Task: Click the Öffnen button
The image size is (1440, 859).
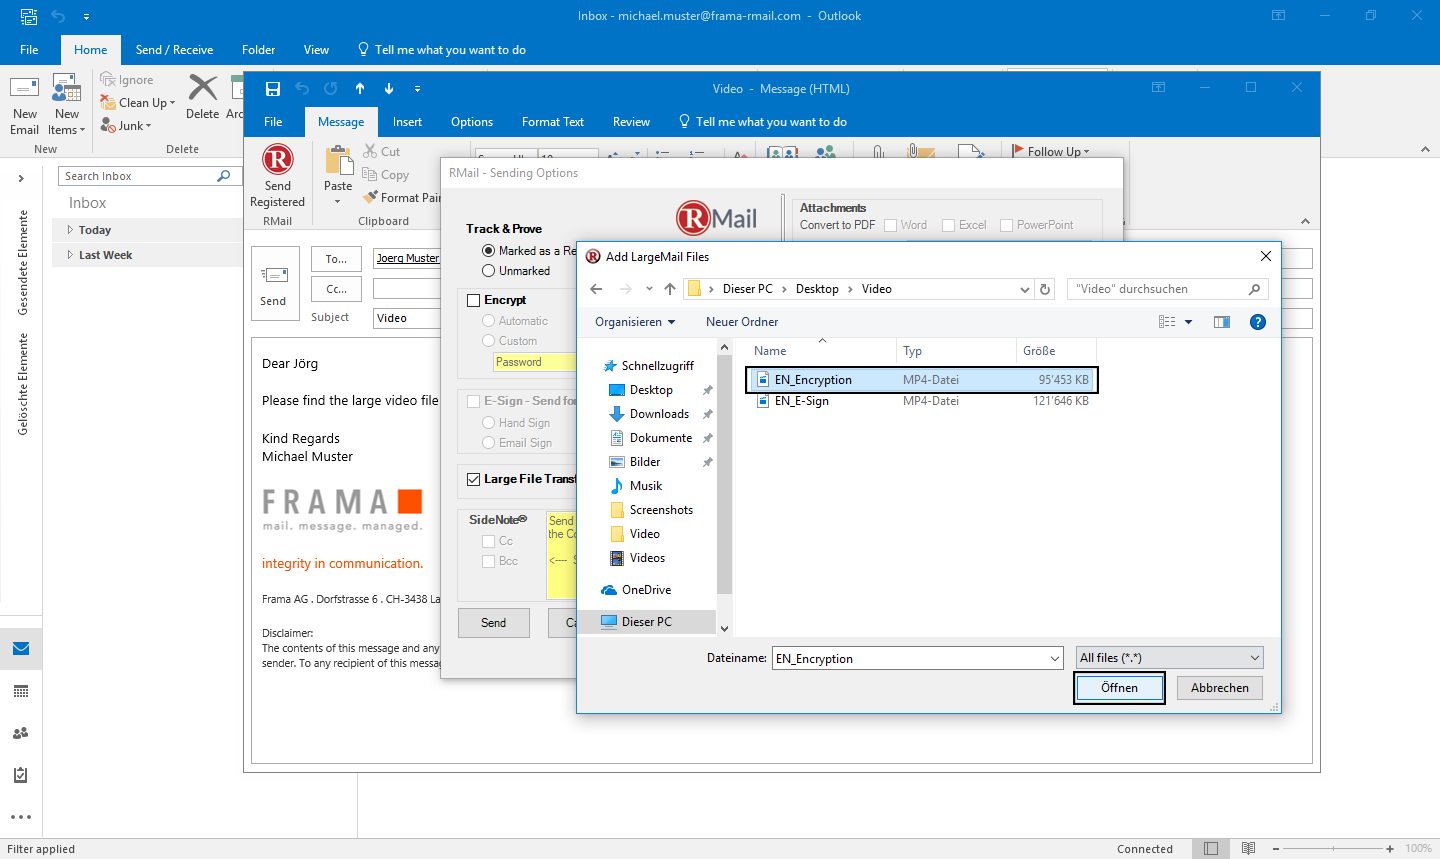Action: (x=1119, y=688)
